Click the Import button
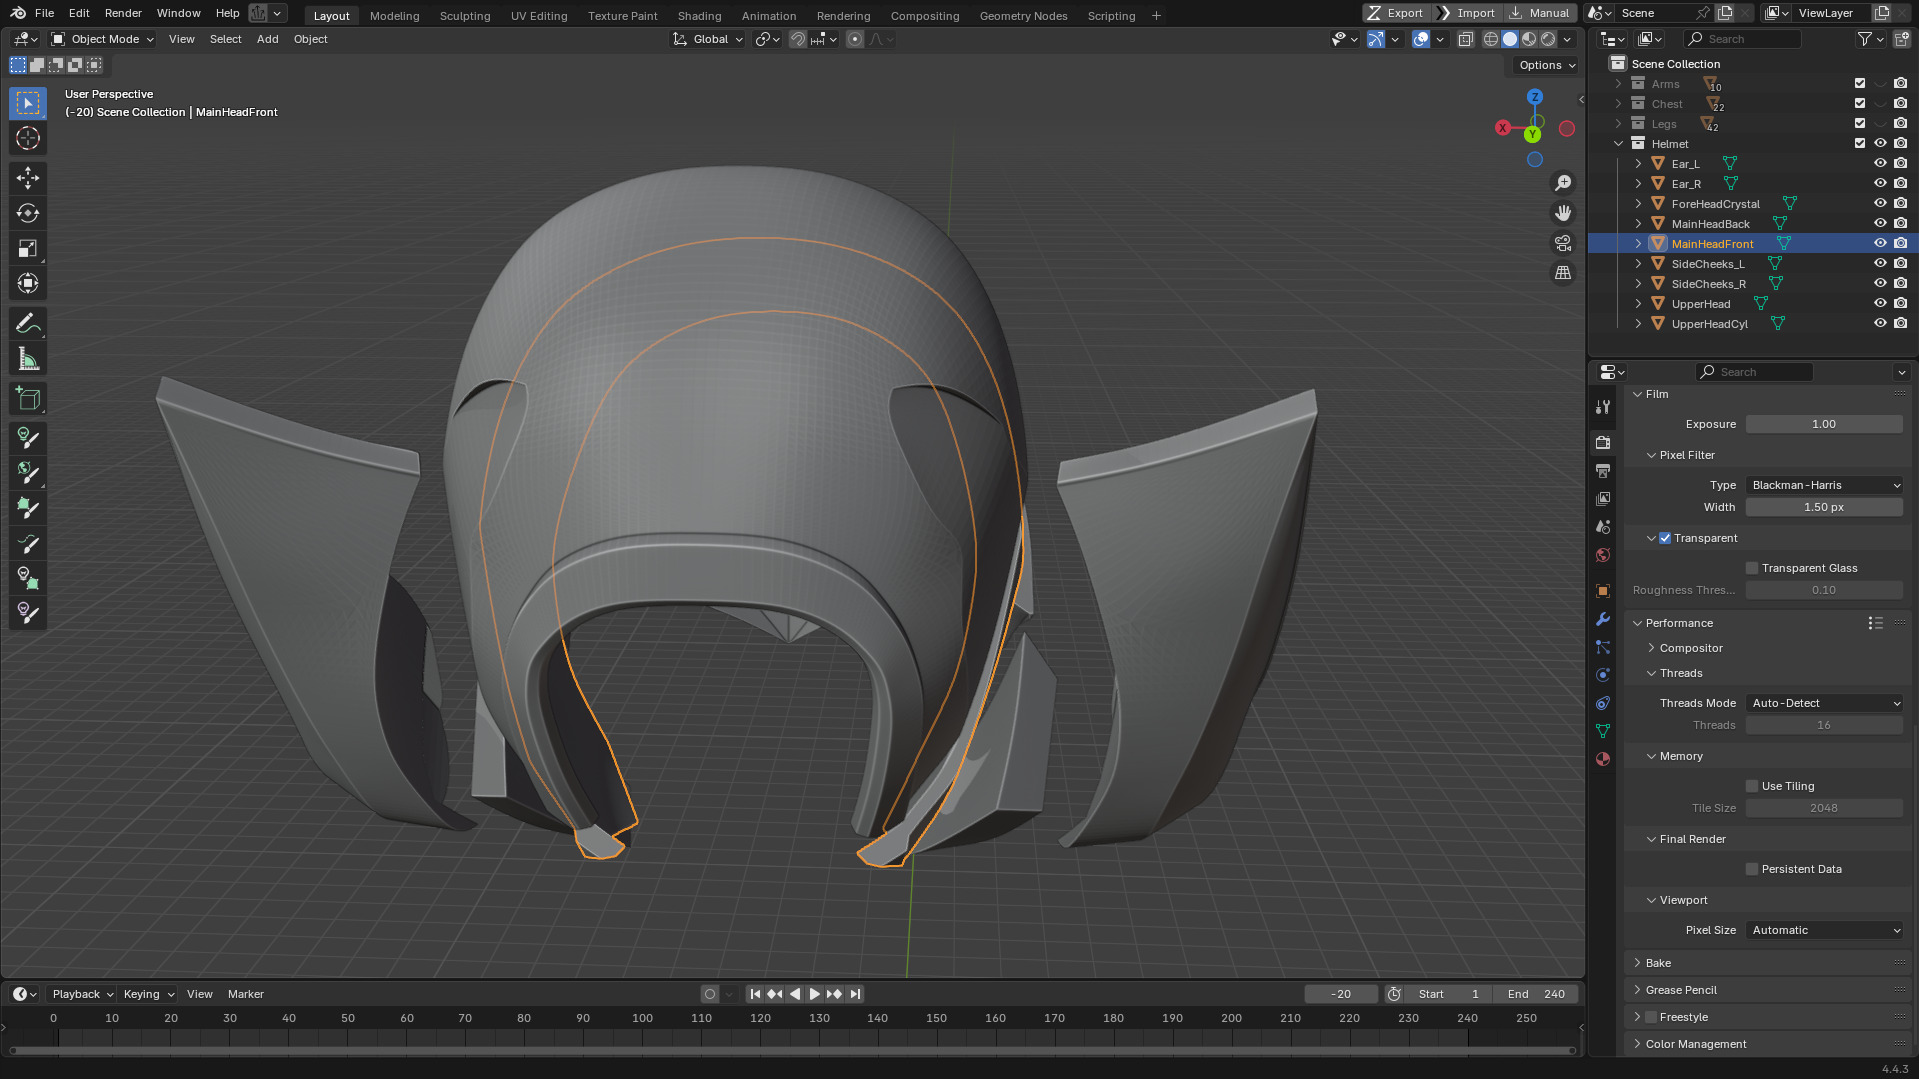1919x1079 pixels. pyautogui.click(x=1467, y=13)
